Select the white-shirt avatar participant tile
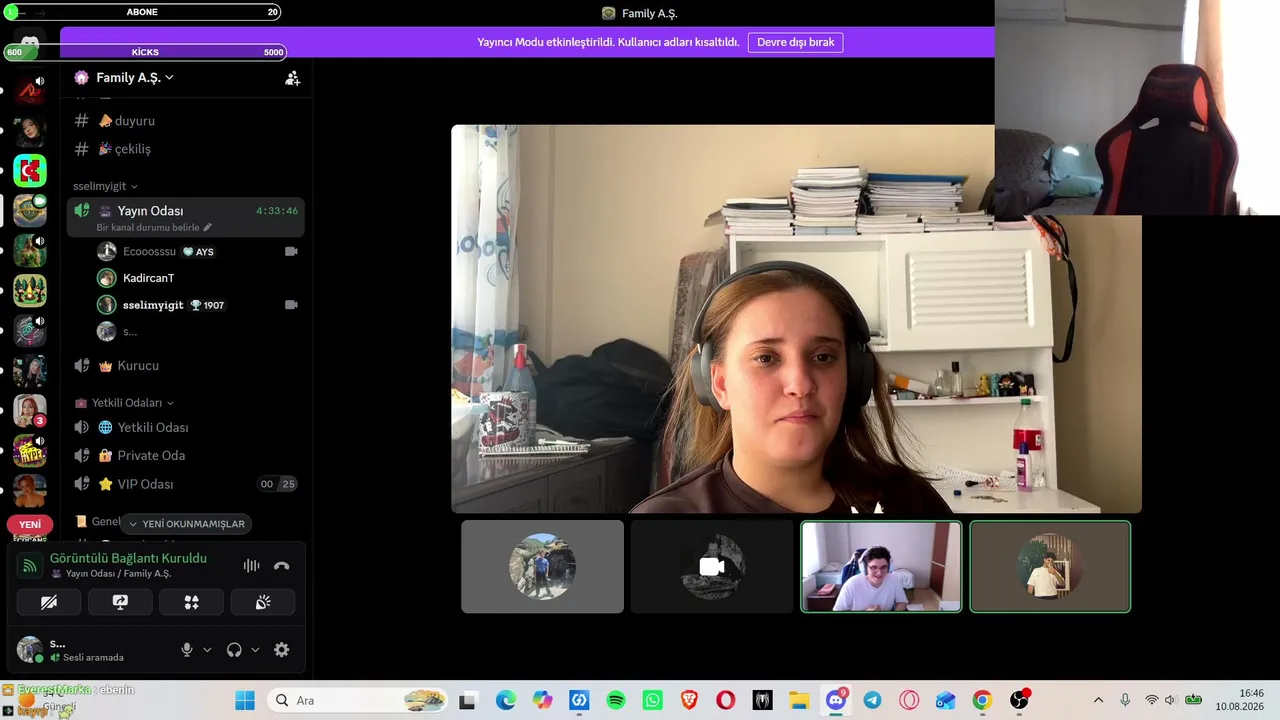The width and height of the screenshot is (1280, 720). (x=1050, y=567)
